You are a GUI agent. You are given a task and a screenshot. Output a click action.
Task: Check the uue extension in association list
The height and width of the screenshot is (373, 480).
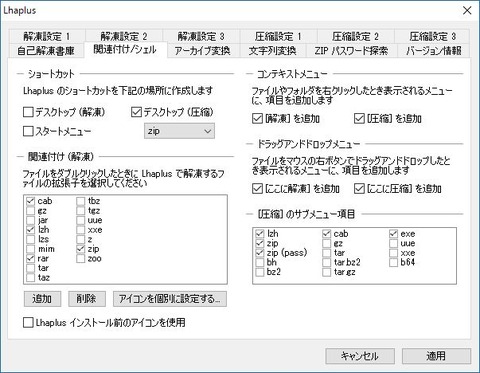tap(81, 220)
